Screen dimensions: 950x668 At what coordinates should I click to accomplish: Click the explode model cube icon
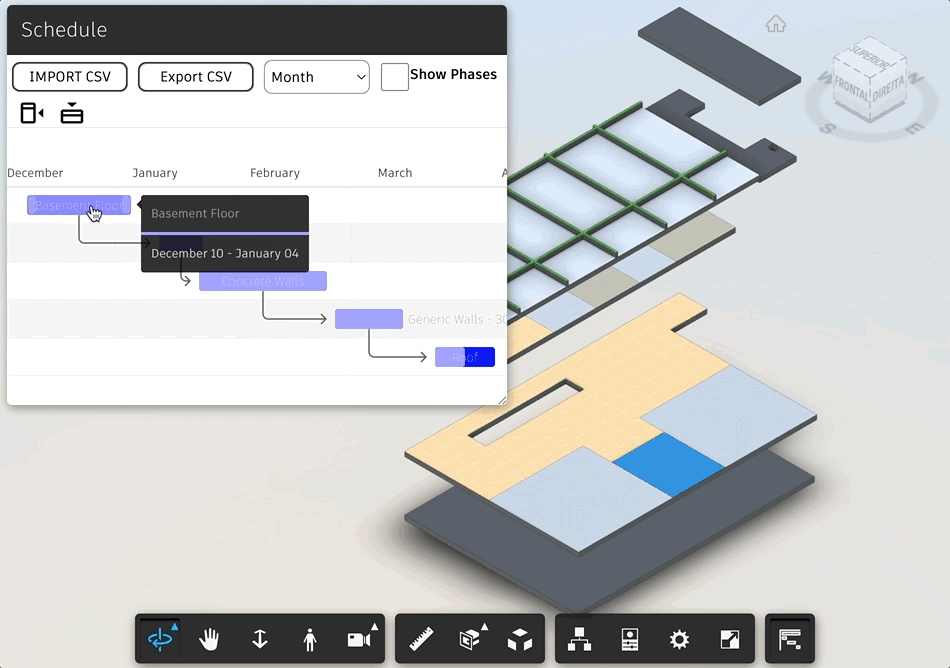(x=521, y=639)
